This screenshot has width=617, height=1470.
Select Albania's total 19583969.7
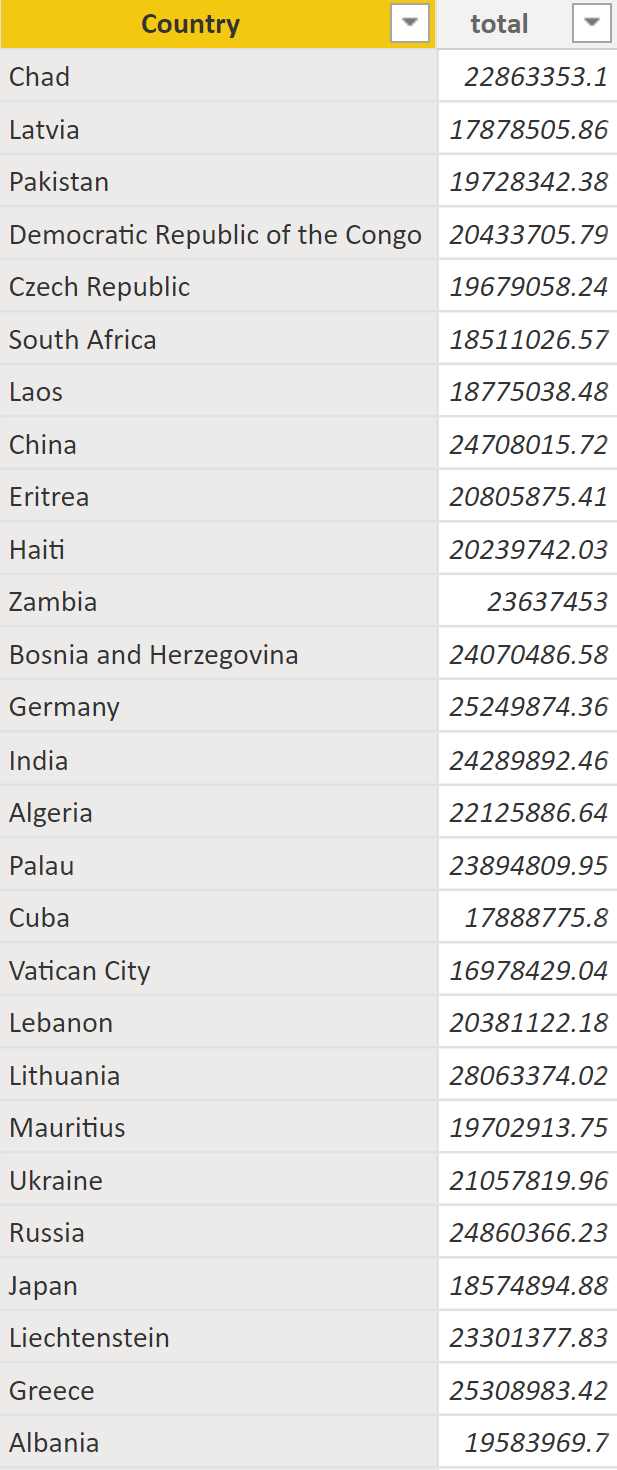(x=536, y=1443)
